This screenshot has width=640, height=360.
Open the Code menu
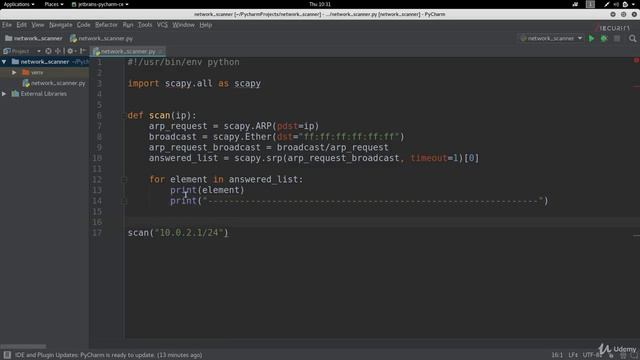[83, 25]
